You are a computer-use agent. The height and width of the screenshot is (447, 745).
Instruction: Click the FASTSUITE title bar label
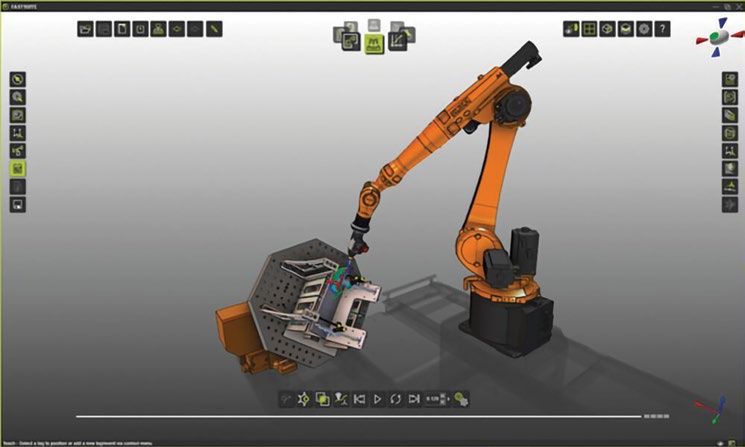pos(24,7)
